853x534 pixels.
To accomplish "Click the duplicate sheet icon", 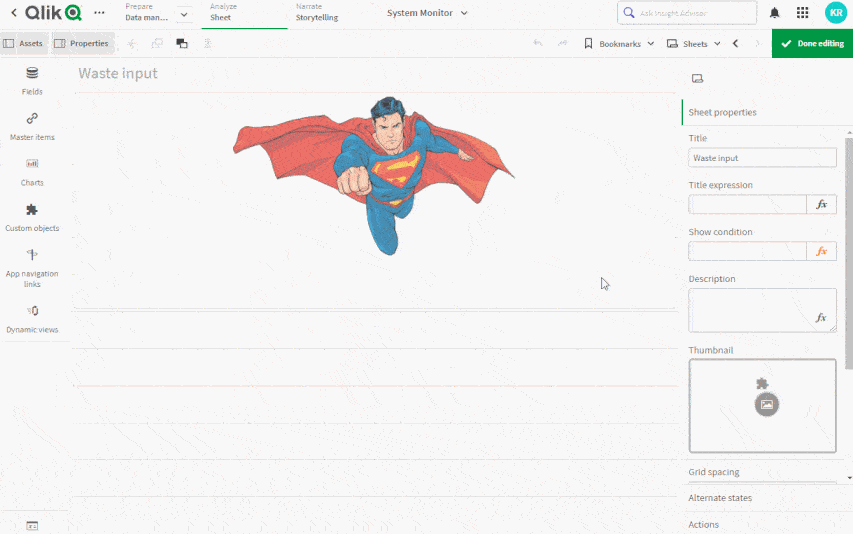I will click(x=182, y=44).
